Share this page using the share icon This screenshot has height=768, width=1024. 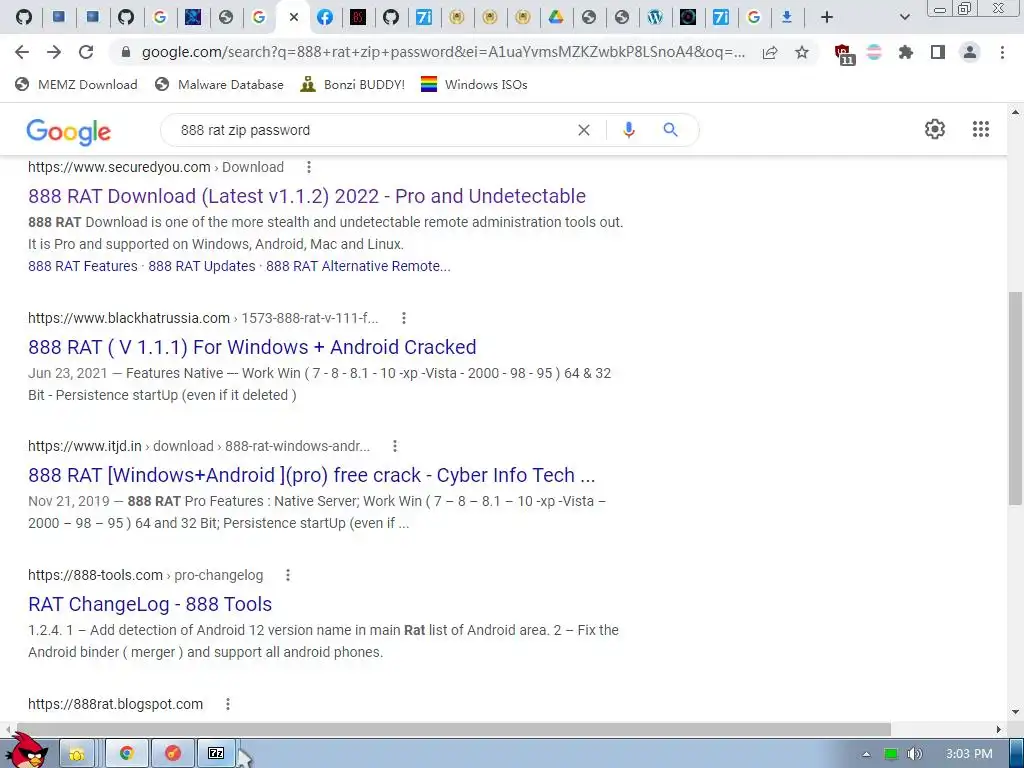(x=770, y=53)
